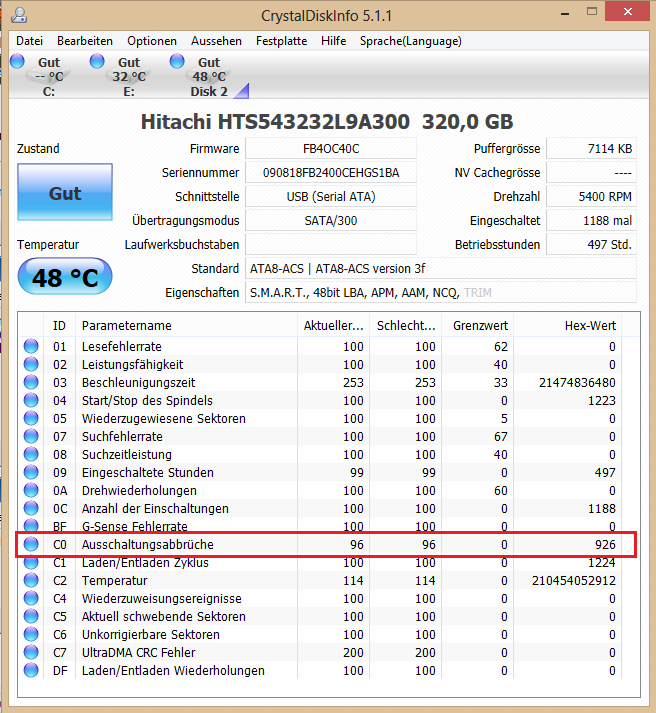This screenshot has height=713, width=656.
Task: Click status orb in Suchfehlerrate row
Action: (31, 437)
